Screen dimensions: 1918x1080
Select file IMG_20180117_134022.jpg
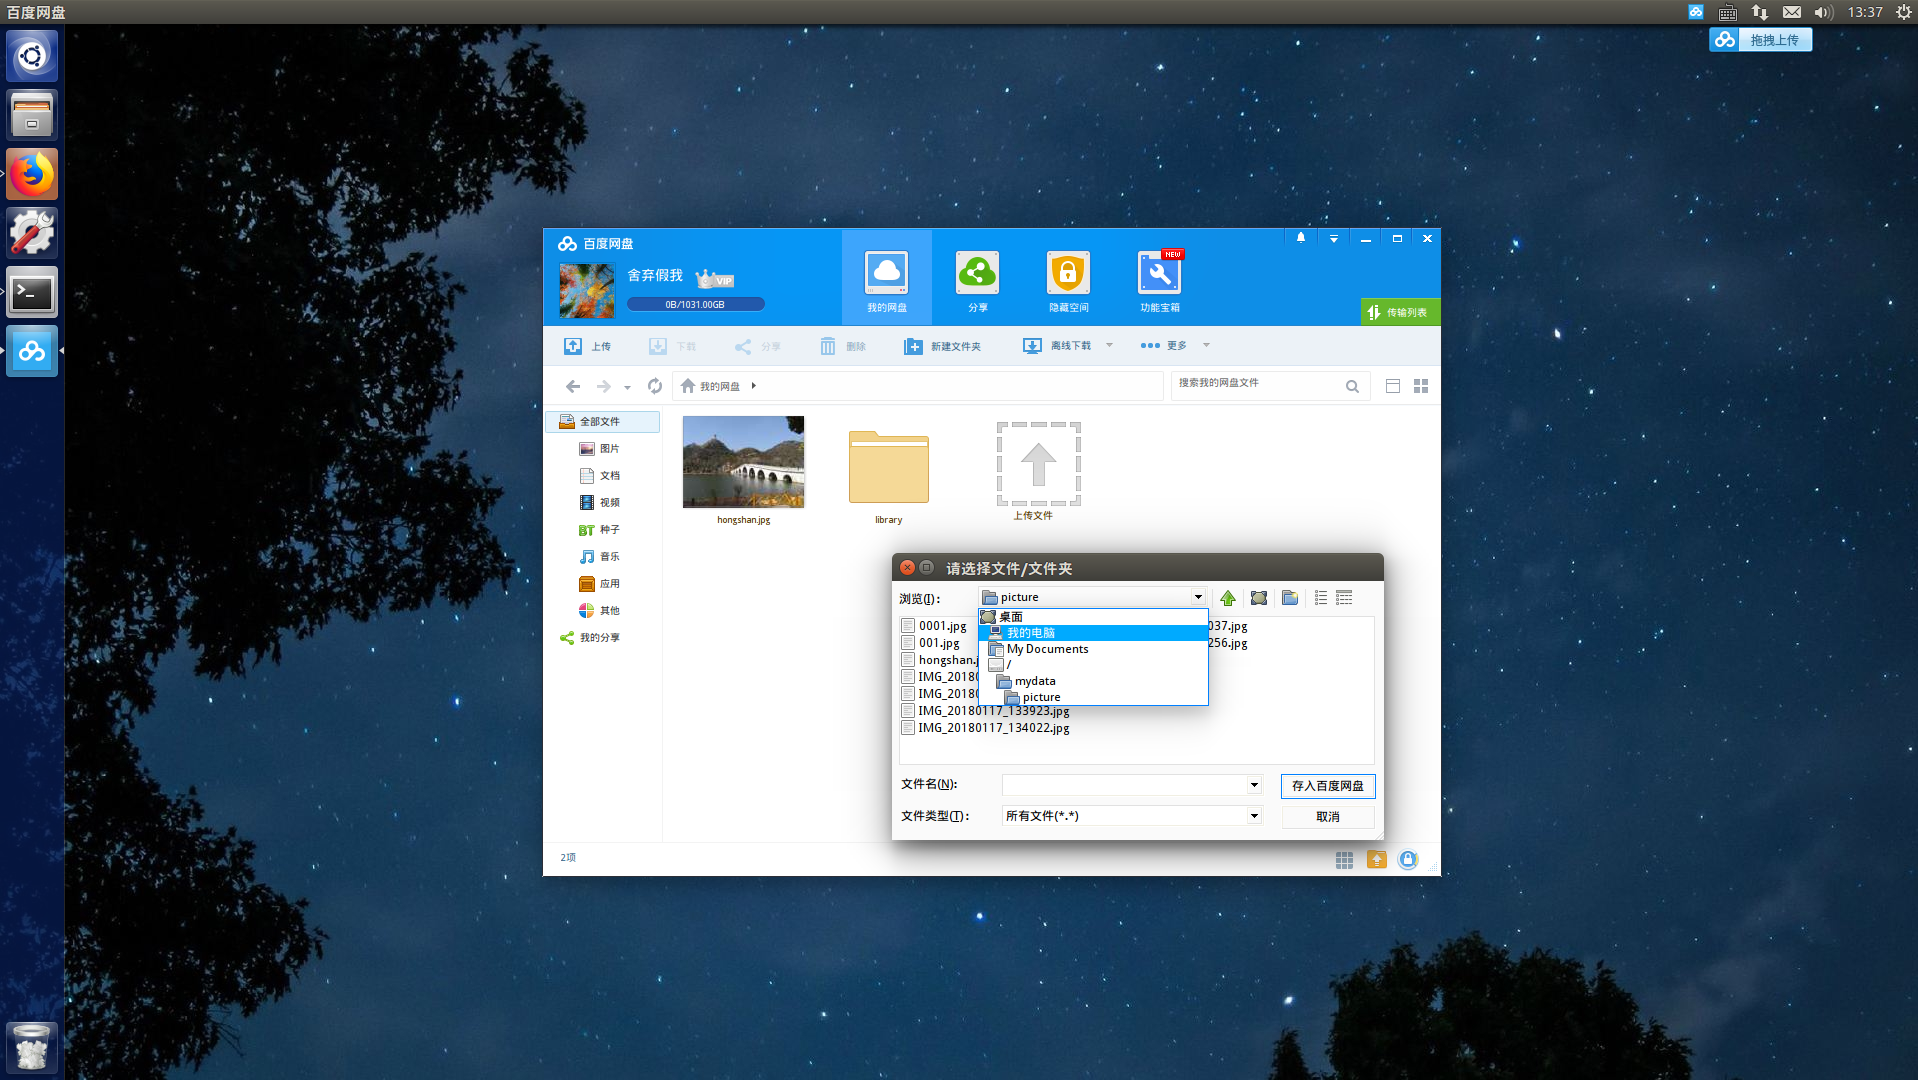click(985, 728)
